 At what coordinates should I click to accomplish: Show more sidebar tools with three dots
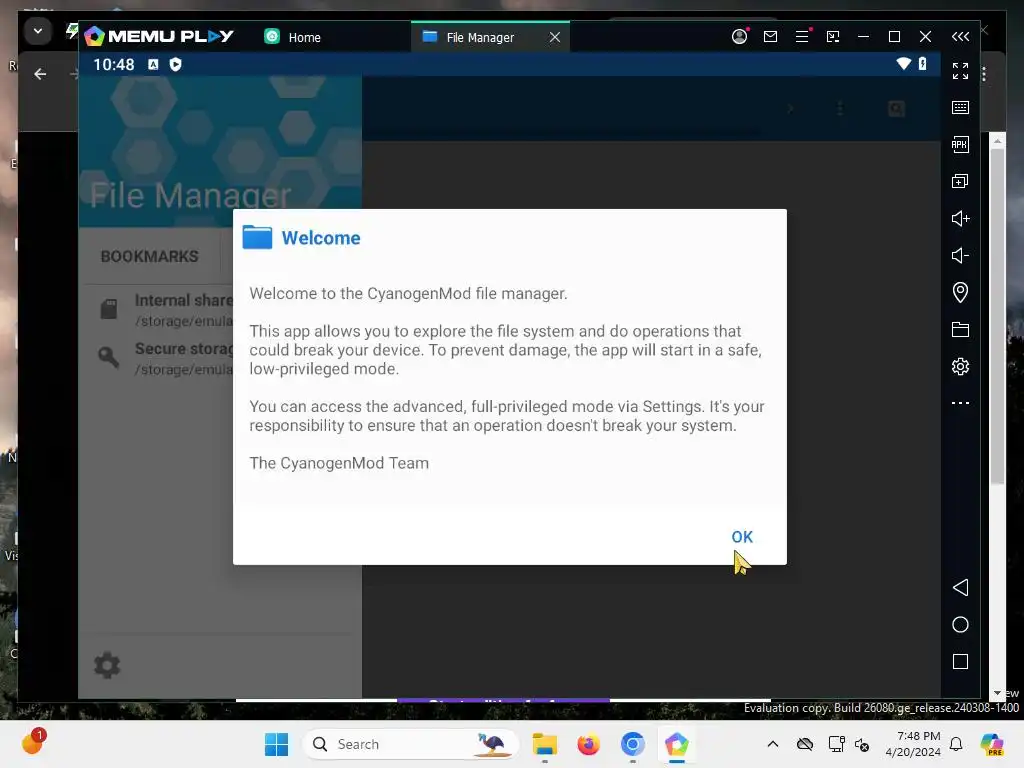(960, 403)
